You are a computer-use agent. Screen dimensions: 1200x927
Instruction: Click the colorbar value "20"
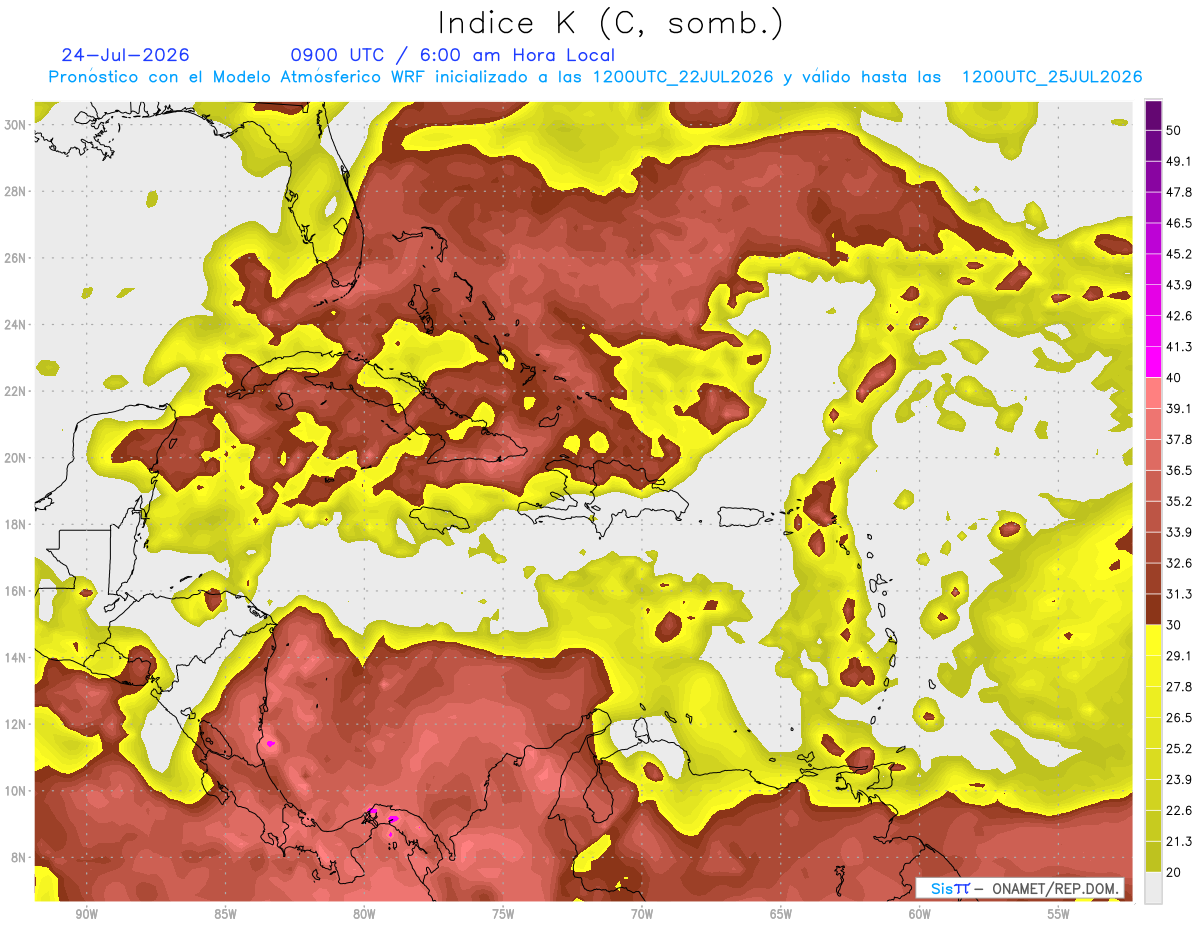tap(1174, 872)
